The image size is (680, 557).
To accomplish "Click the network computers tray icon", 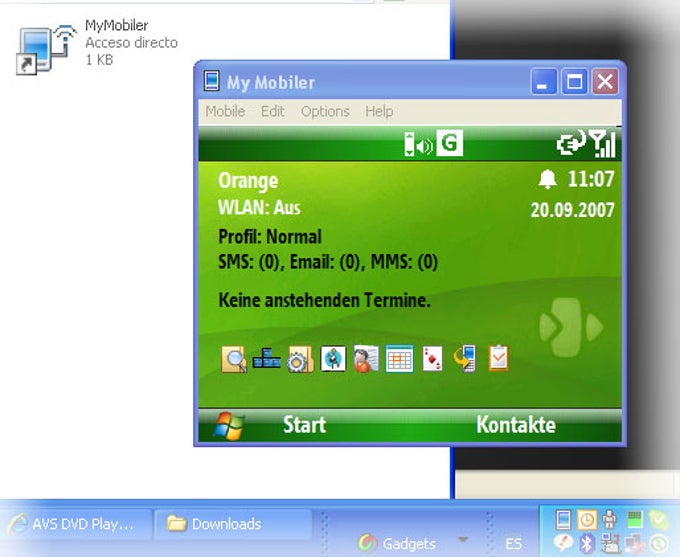I will click(610, 544).
